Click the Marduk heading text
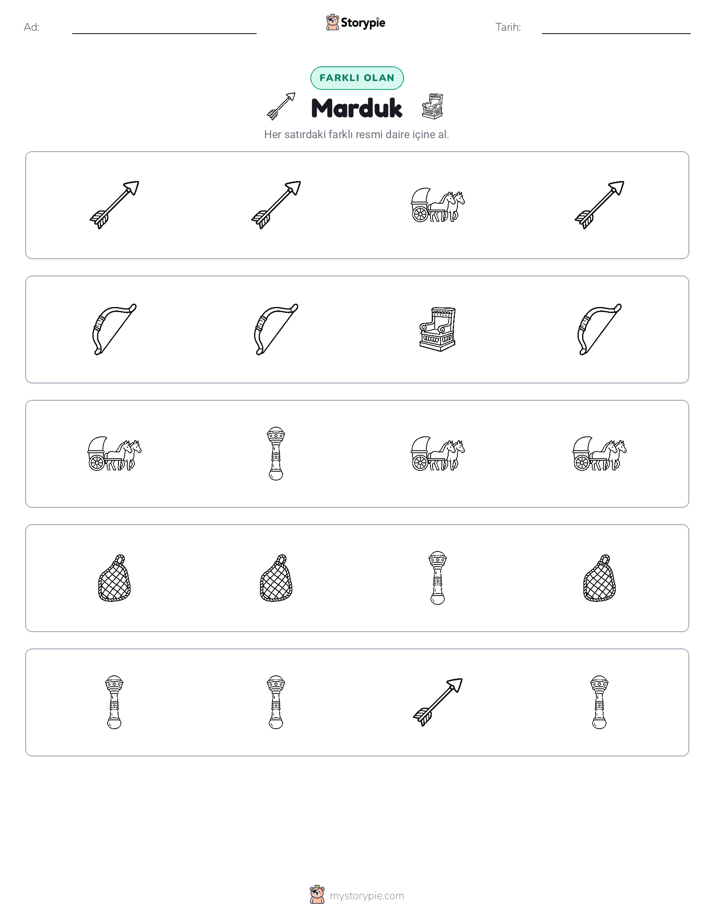This screenshot has width=714, height=924. (356, 108)
